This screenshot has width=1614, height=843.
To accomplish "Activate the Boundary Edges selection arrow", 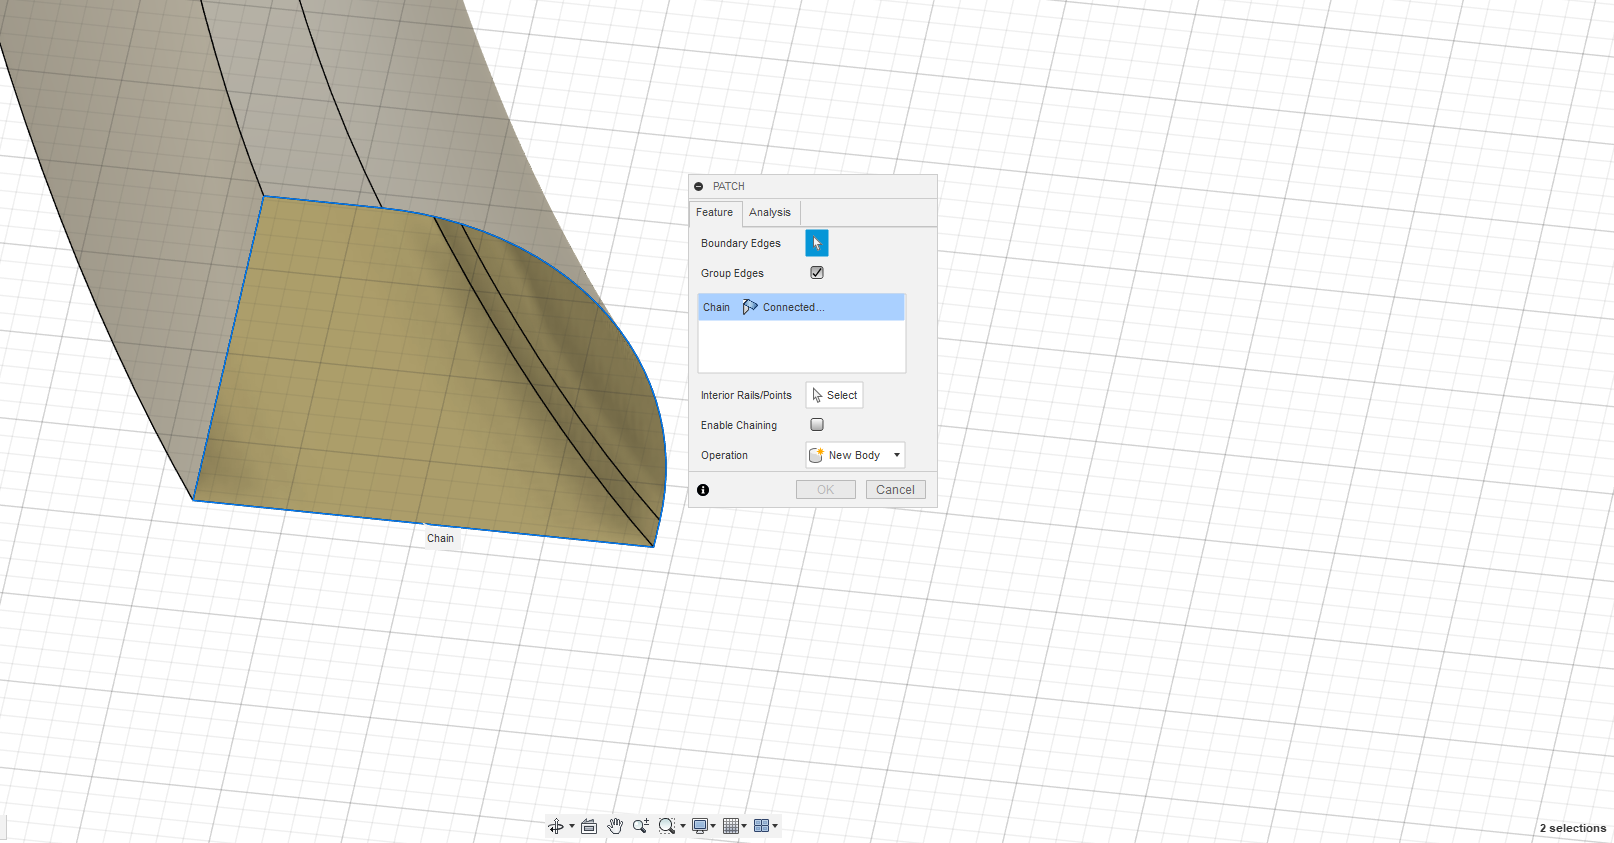I will (x=817, y=243).
